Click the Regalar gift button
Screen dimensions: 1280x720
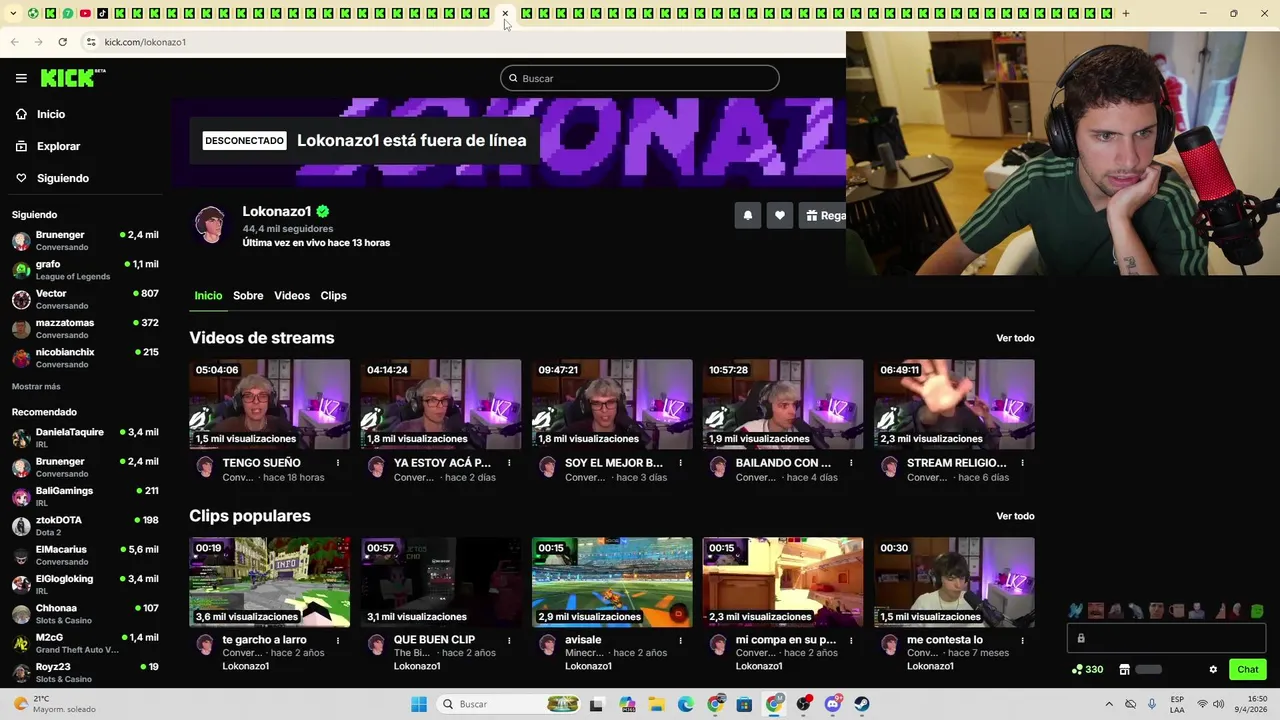[824, 215]
